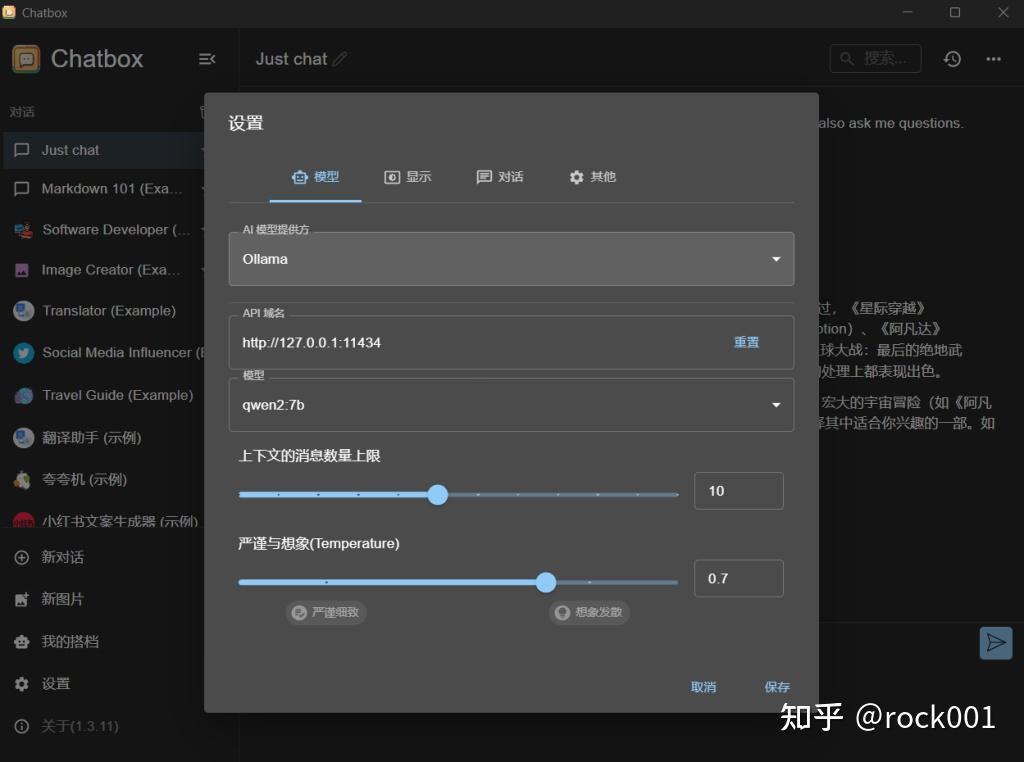Save settings with the 保存 button
1024x762 pixels.
coord(777,687)
